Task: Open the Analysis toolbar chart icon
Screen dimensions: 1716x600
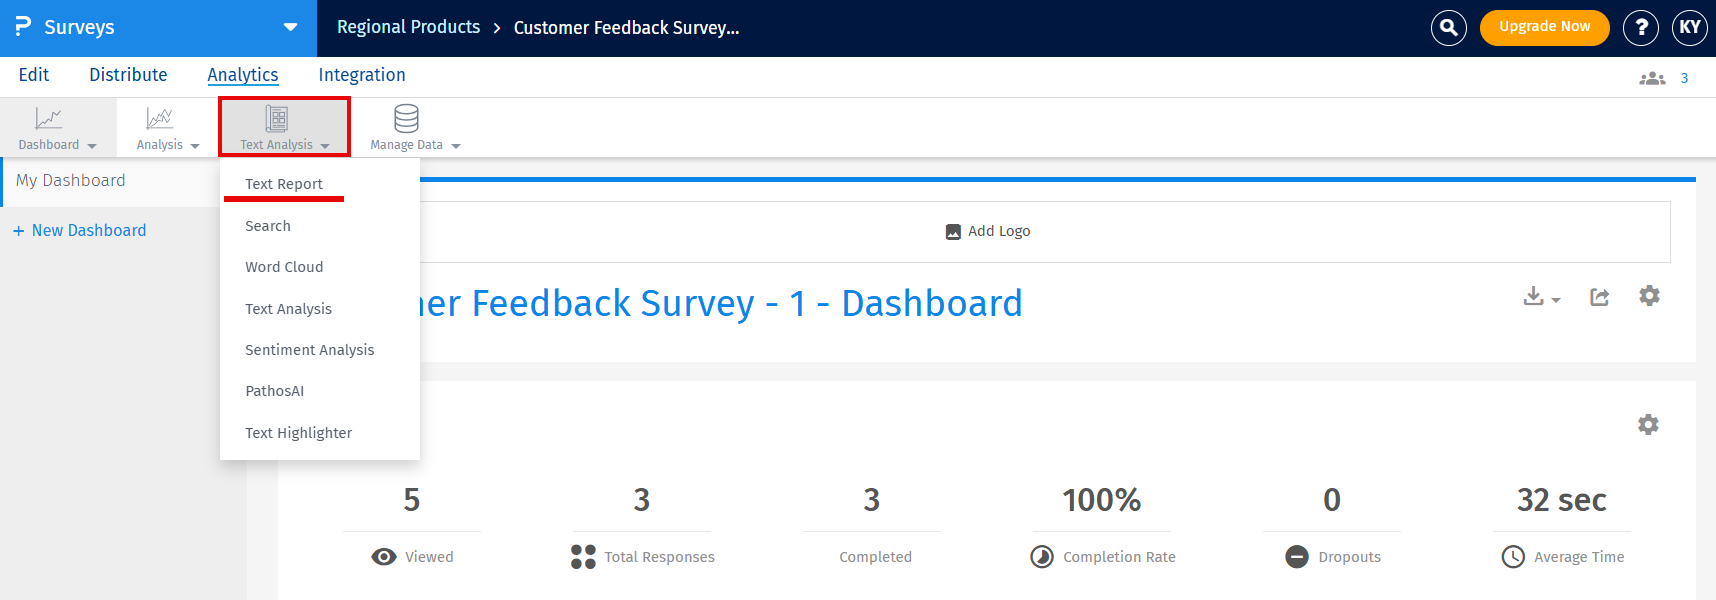Action: (159, 118)
